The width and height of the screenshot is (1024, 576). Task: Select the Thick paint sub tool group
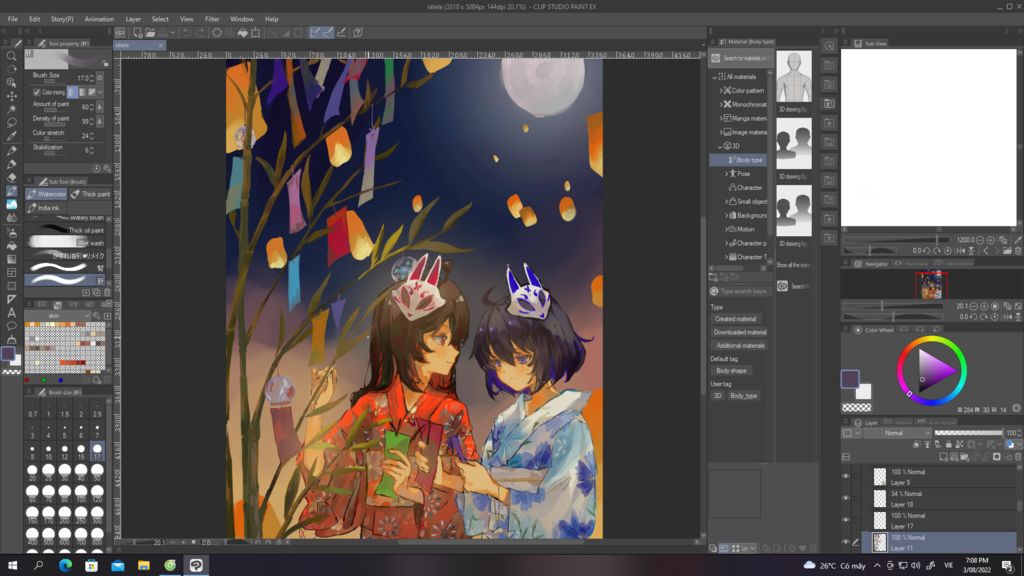point(91,194)
